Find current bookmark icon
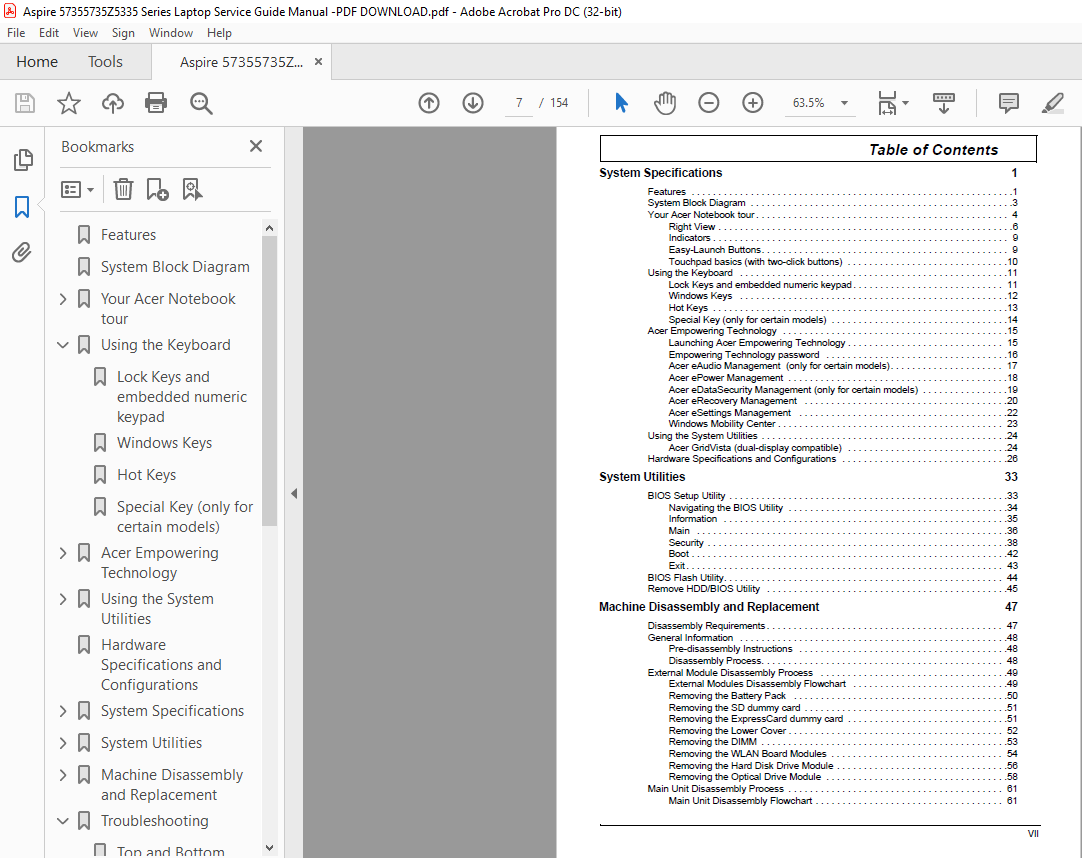 point(192,189)
